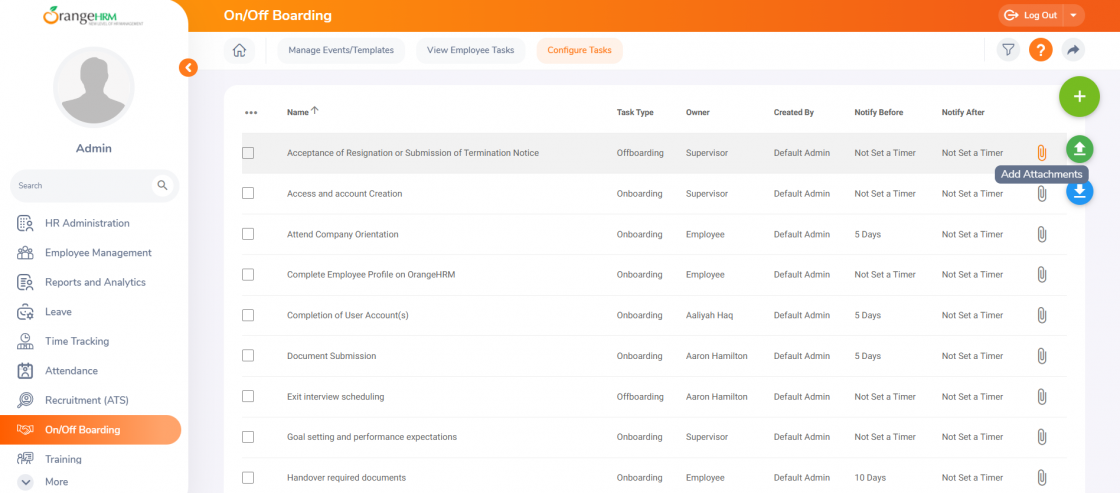Switch to Manage Events/Templates tab
This screenshot has height=493, width=1120.
point(341,51)
